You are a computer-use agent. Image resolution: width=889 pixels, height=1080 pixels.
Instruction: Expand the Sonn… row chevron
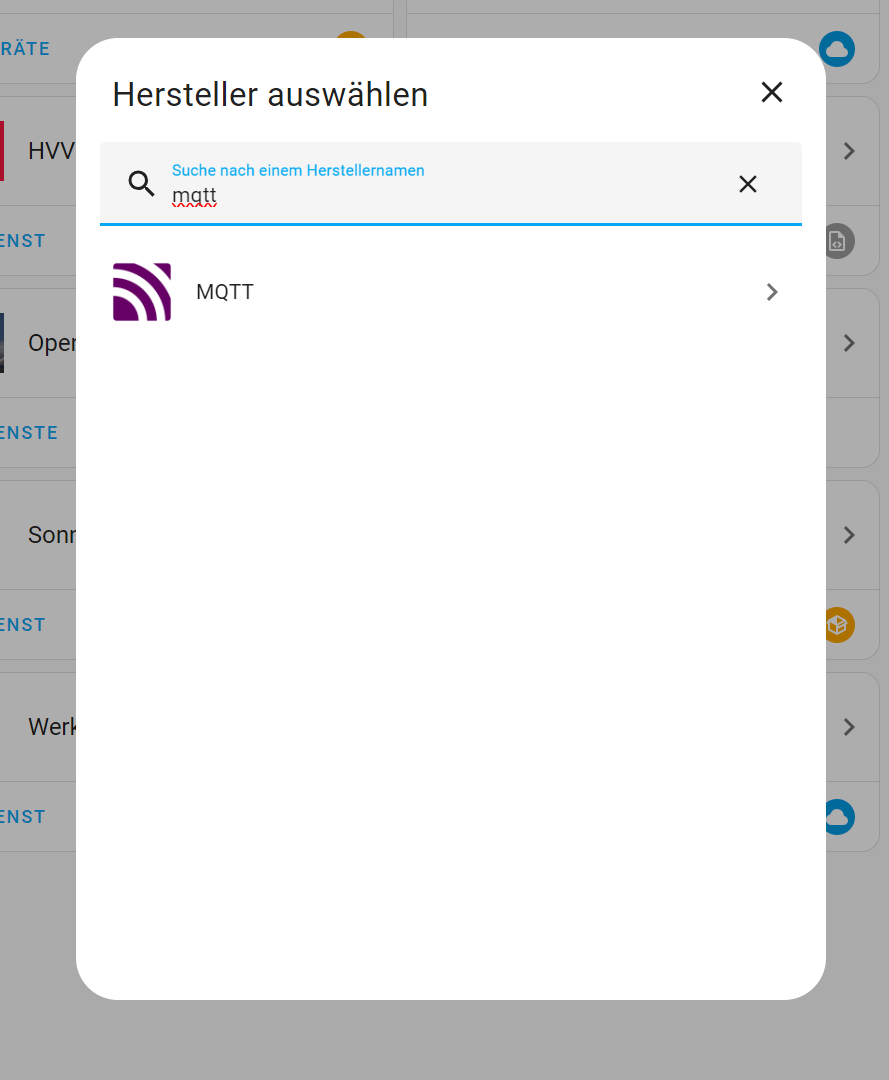(x=849, y=534)
